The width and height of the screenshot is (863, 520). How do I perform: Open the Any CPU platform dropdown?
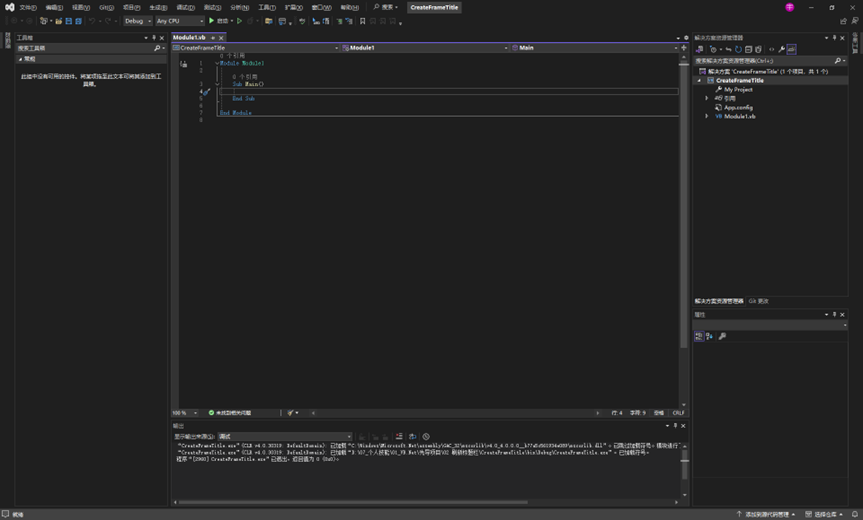(x=180, y=21)
